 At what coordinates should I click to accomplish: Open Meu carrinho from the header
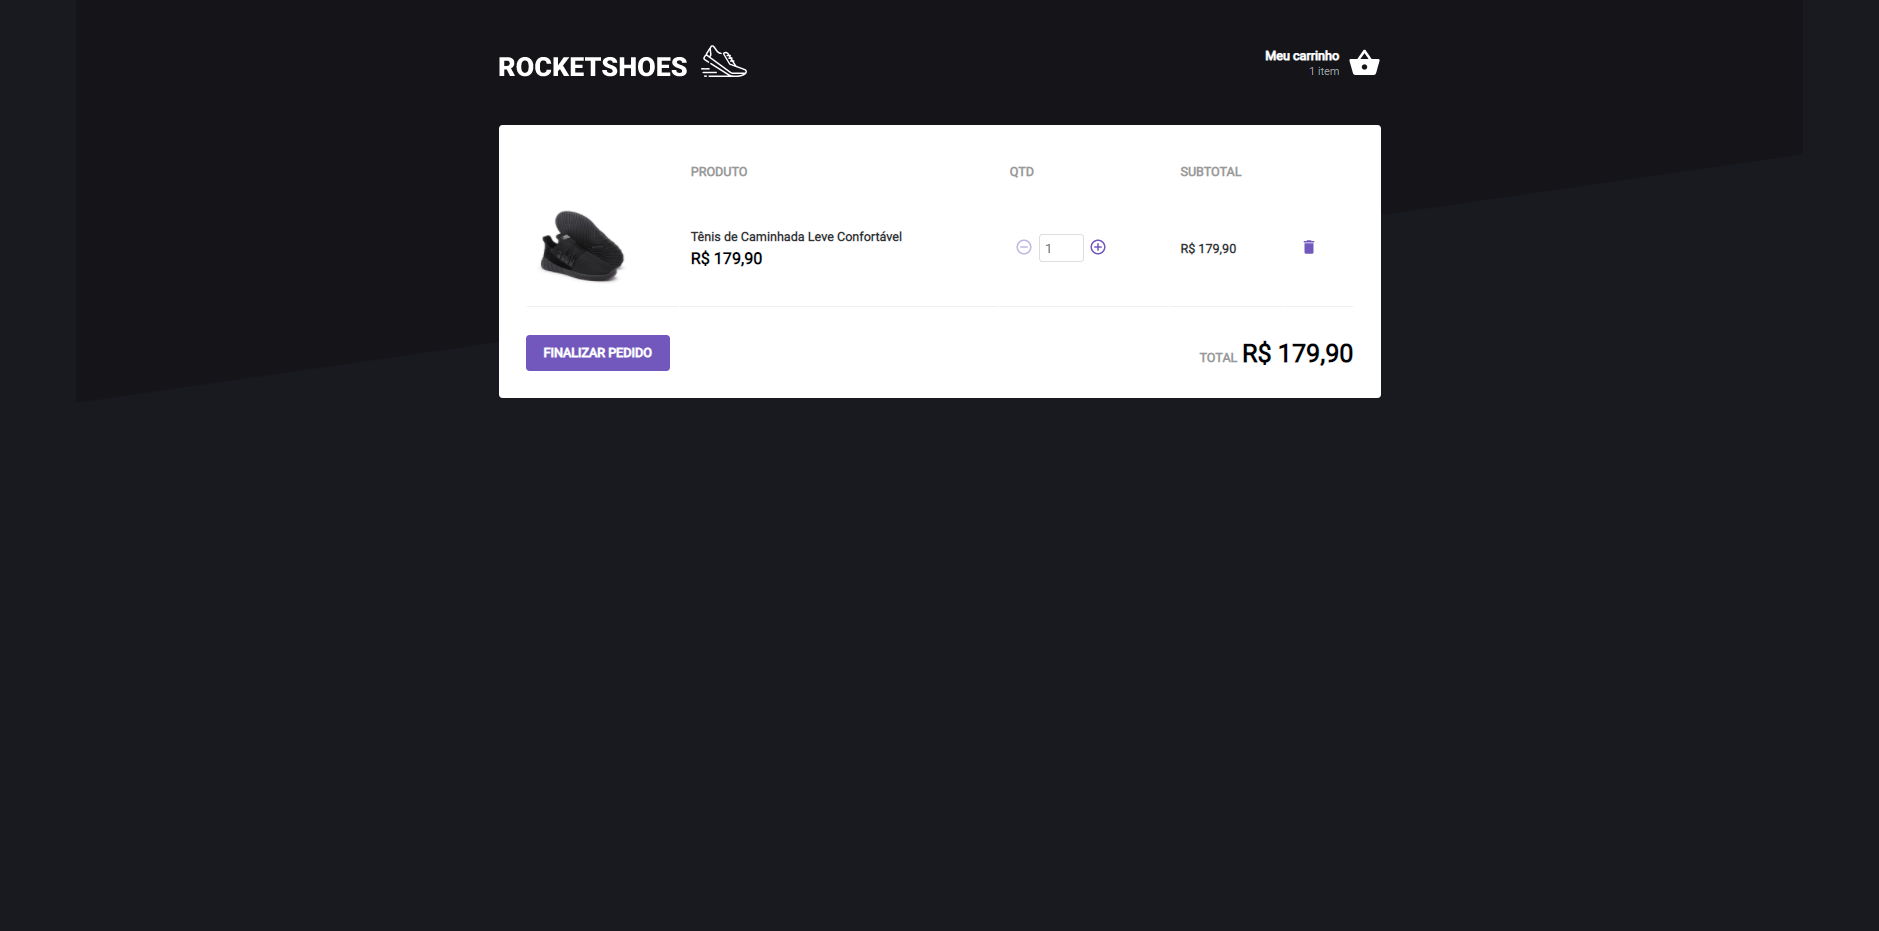click(1302, 55)
